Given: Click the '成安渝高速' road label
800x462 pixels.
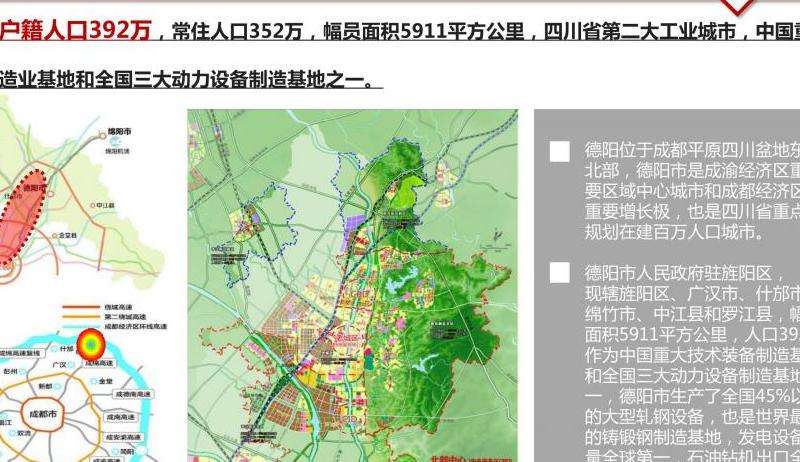Looking at the screenshot, I should (122, 438).
